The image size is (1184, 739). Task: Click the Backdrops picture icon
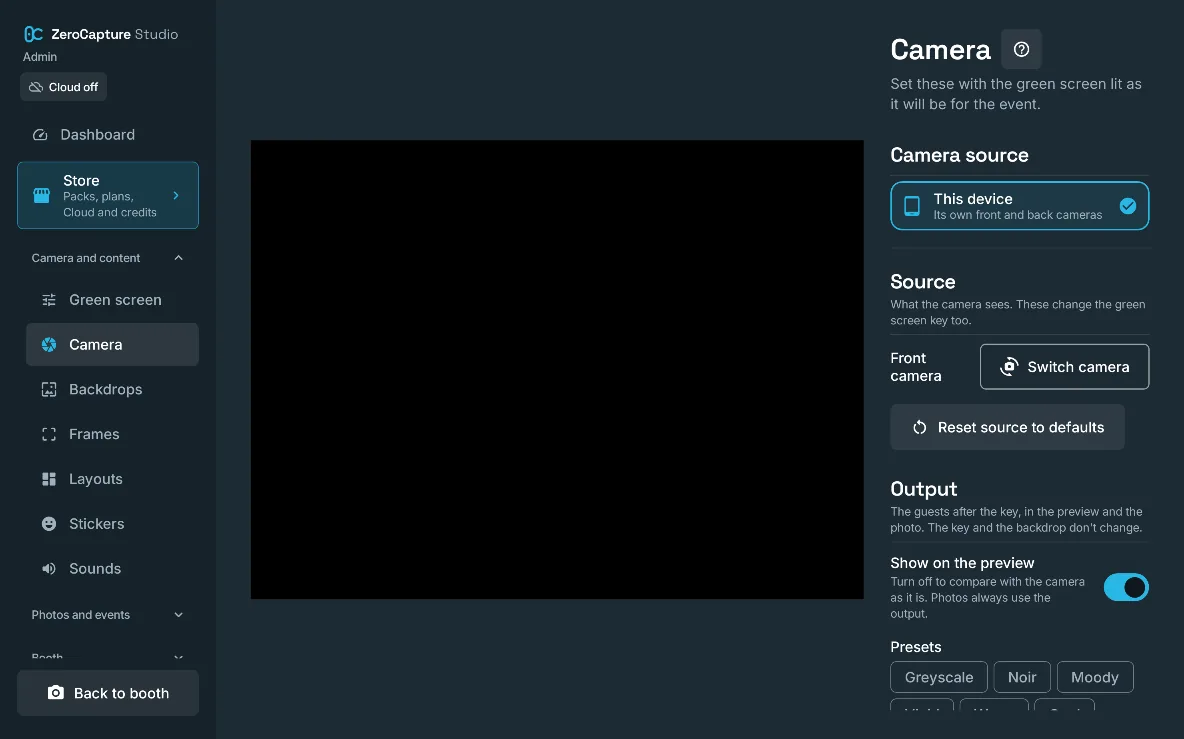49,390
